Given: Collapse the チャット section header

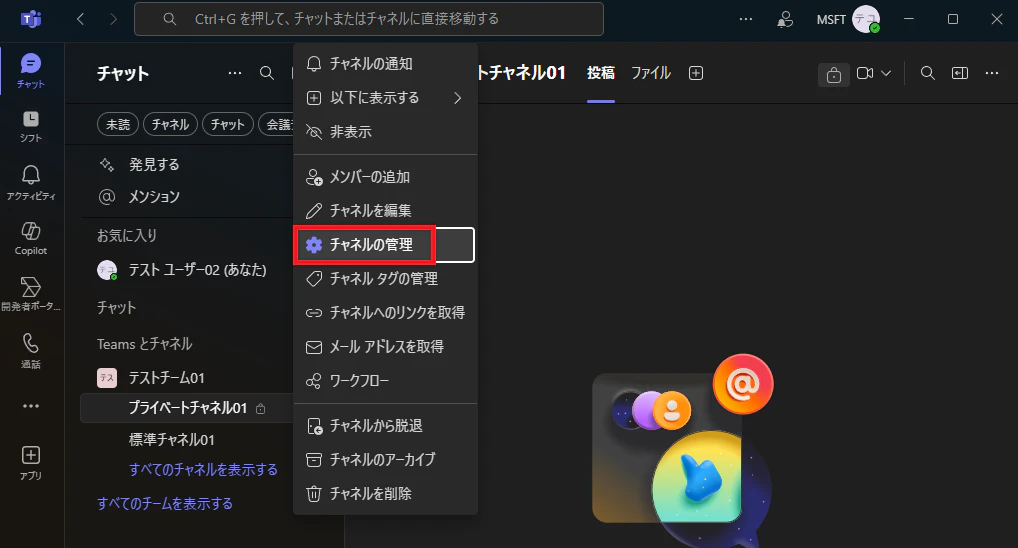Looking at the screenshot, I should point(116,307).
